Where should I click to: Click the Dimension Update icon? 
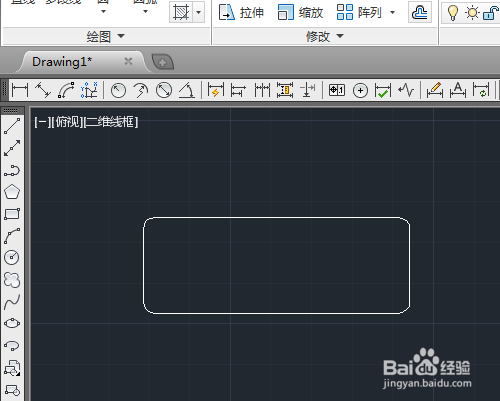click(x=481, y=90)
